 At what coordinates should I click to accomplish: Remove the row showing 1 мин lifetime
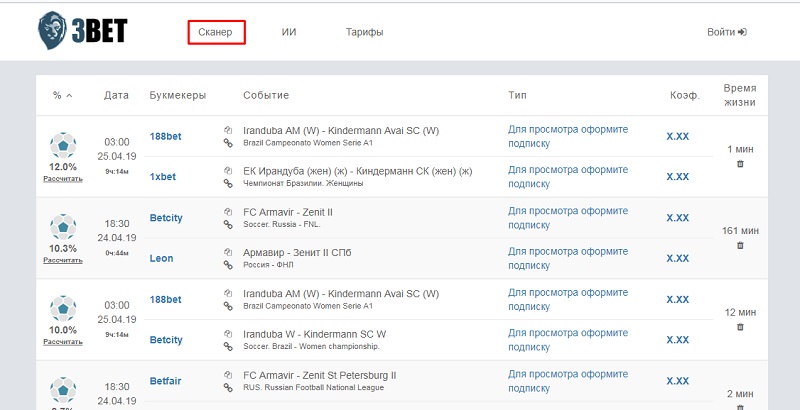[x=740, y=164]
